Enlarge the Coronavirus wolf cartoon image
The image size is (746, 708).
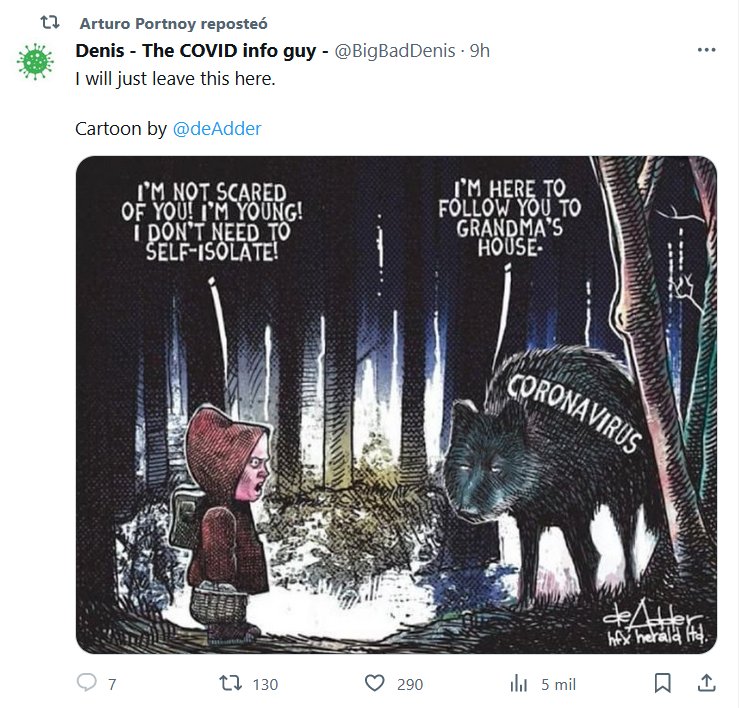pos(396,404)
